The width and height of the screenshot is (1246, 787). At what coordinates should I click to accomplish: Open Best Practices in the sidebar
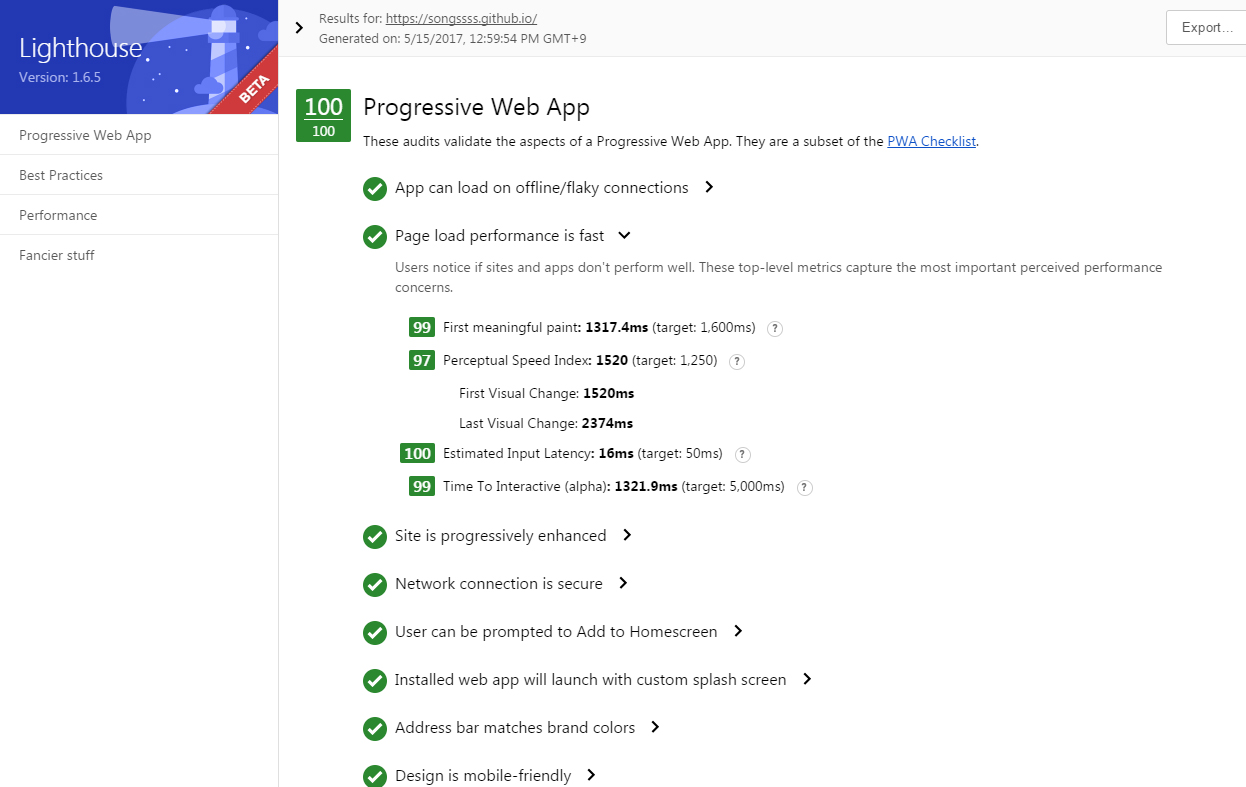tap(61, 175)
